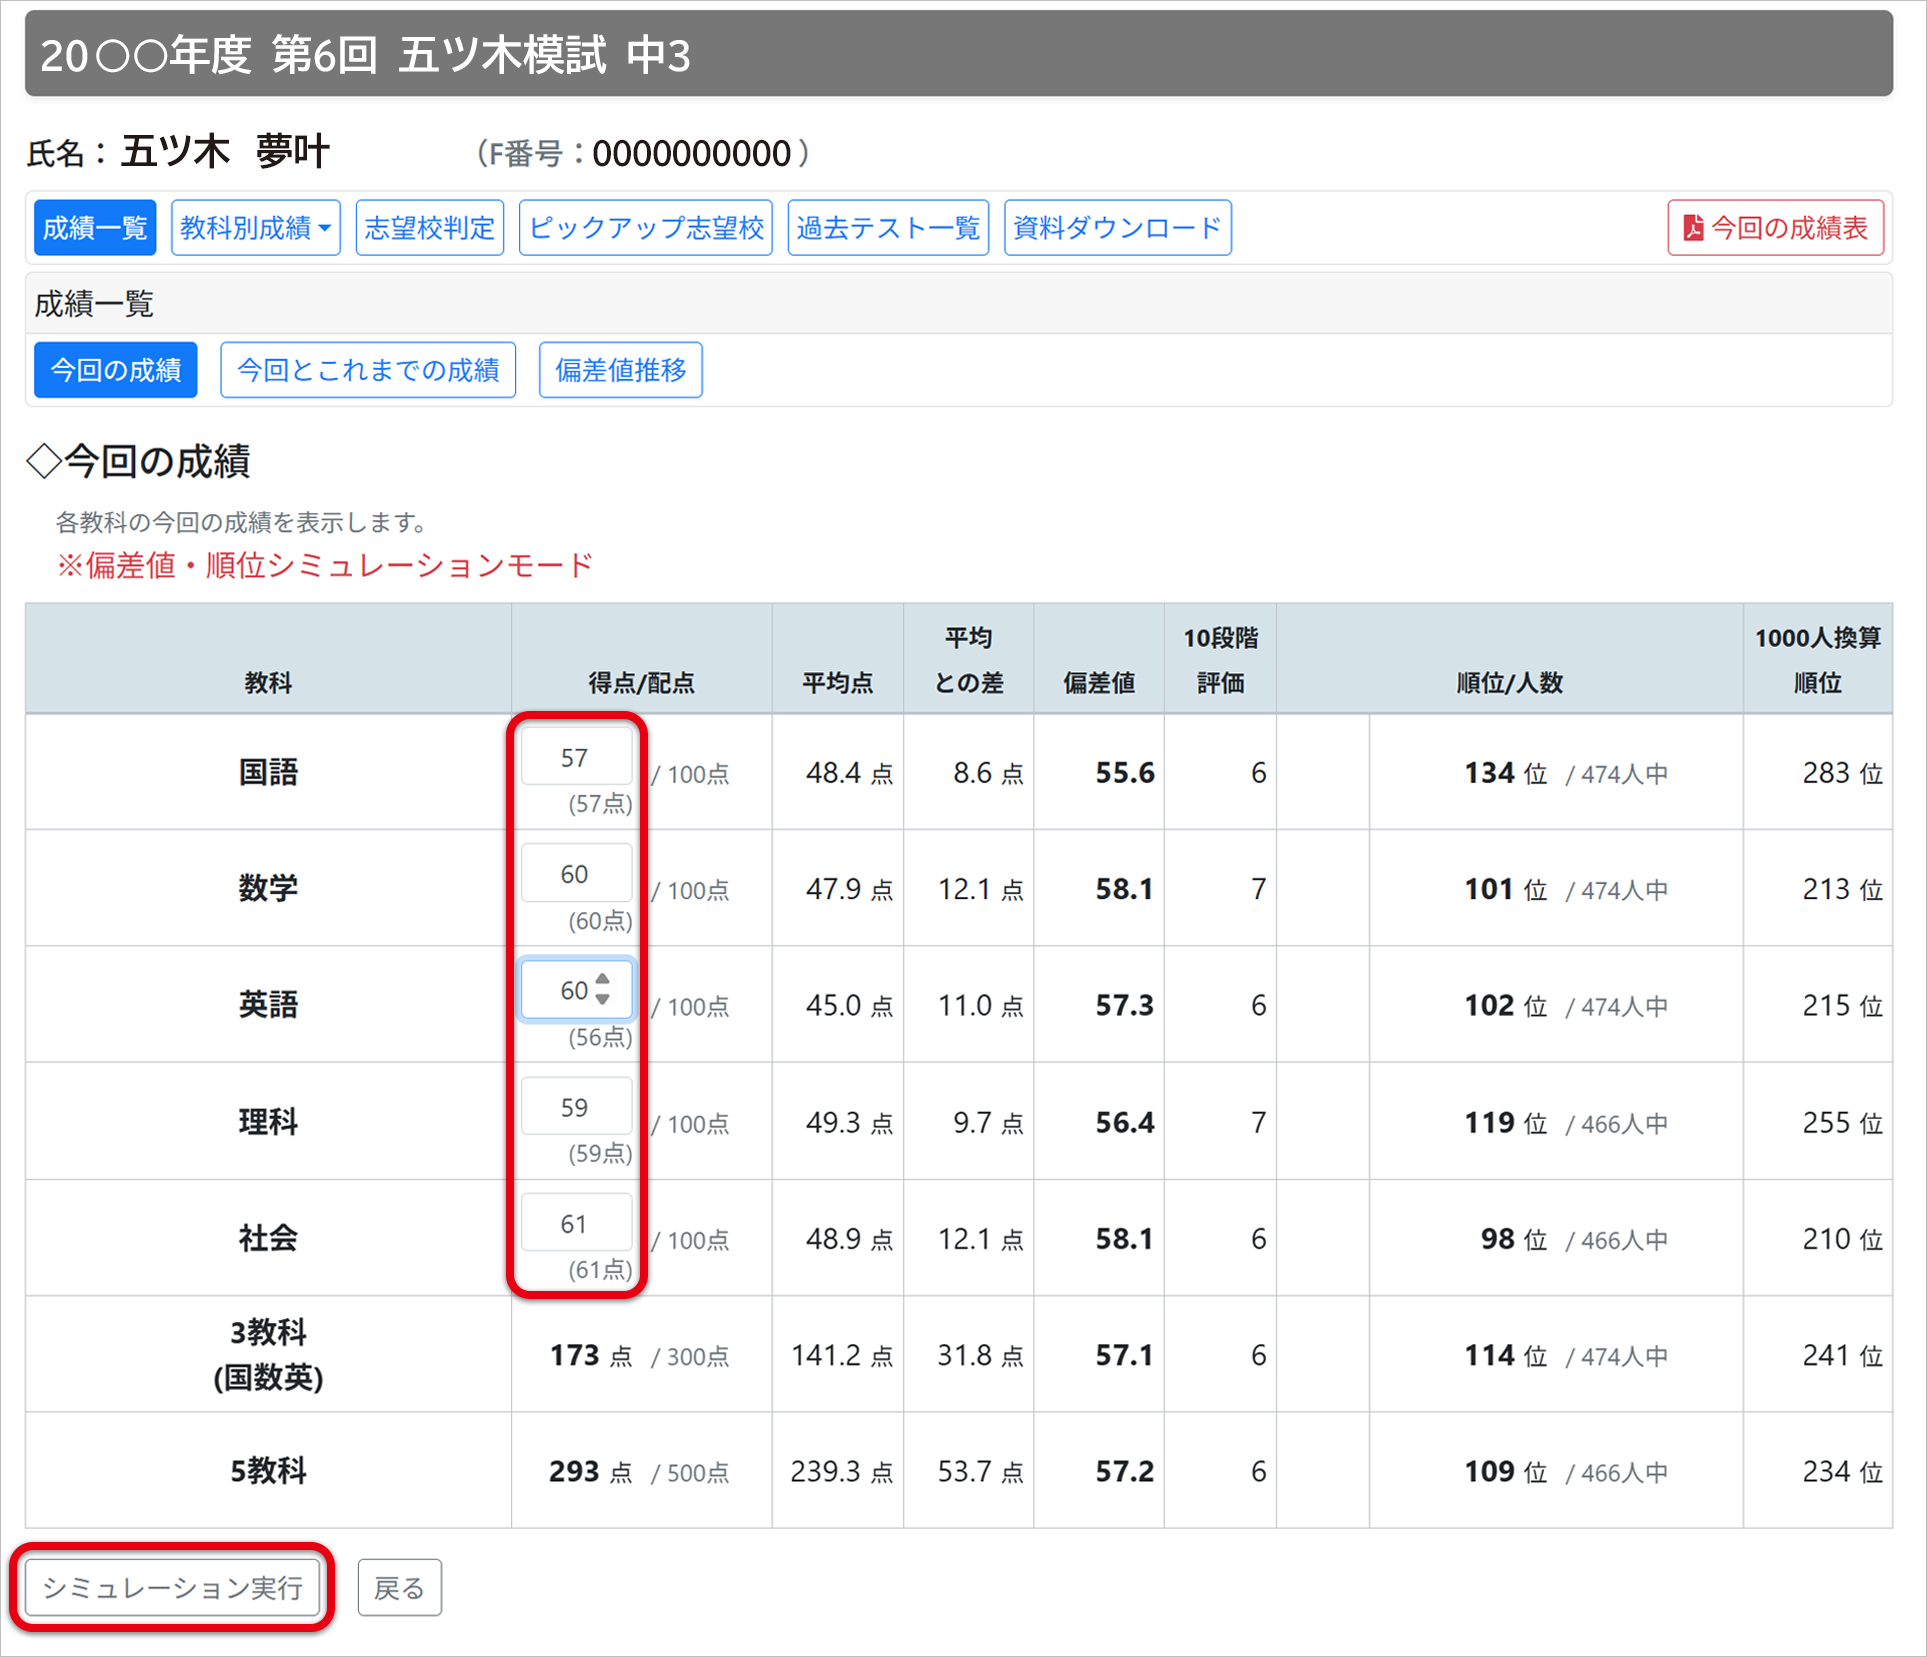
Task: Show the 偏差値推移 view
Action: pyautogui.click(x=620, y=370)
